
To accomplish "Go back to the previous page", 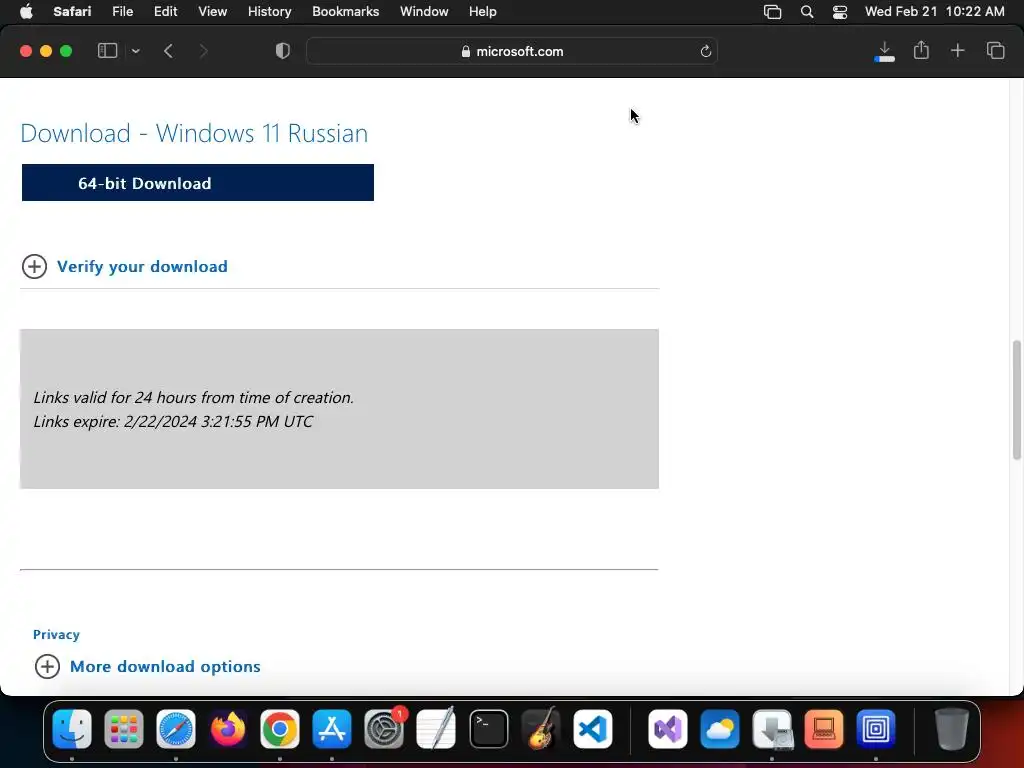I will point(168,51).
